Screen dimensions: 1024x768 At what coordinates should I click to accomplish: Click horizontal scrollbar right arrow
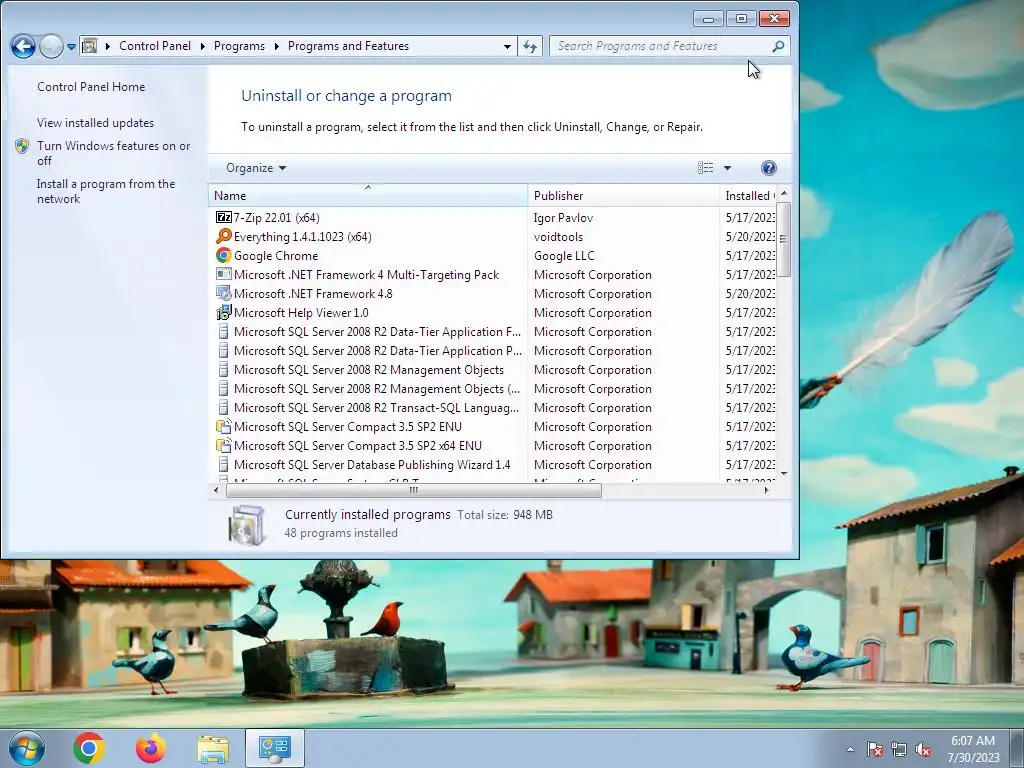click(x=767, y=490)
